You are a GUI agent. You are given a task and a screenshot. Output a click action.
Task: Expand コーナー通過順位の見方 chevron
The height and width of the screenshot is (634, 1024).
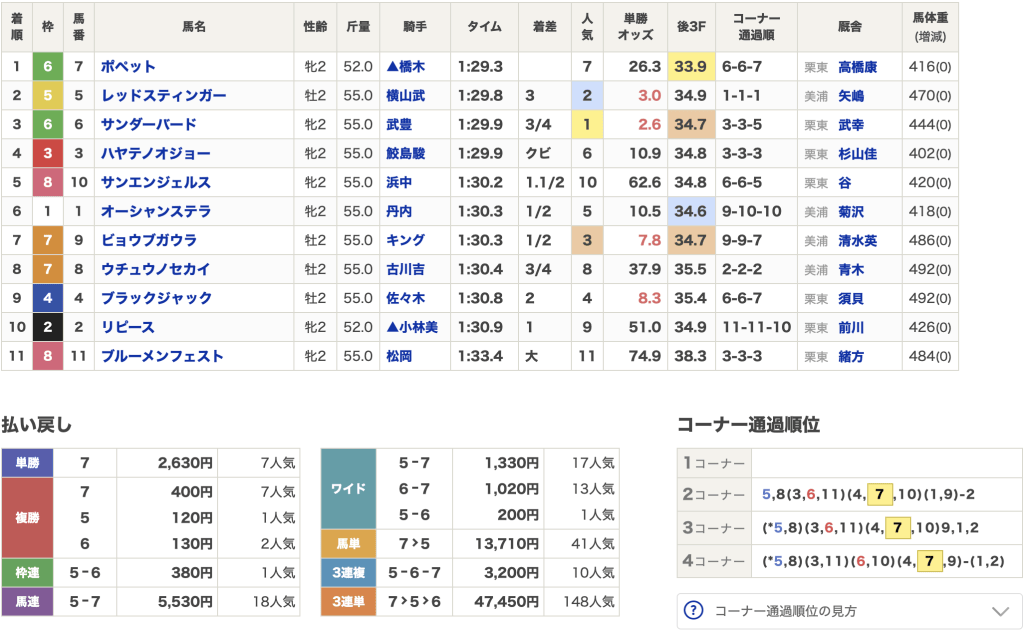pyautogui.click(x=1000, y=611)
